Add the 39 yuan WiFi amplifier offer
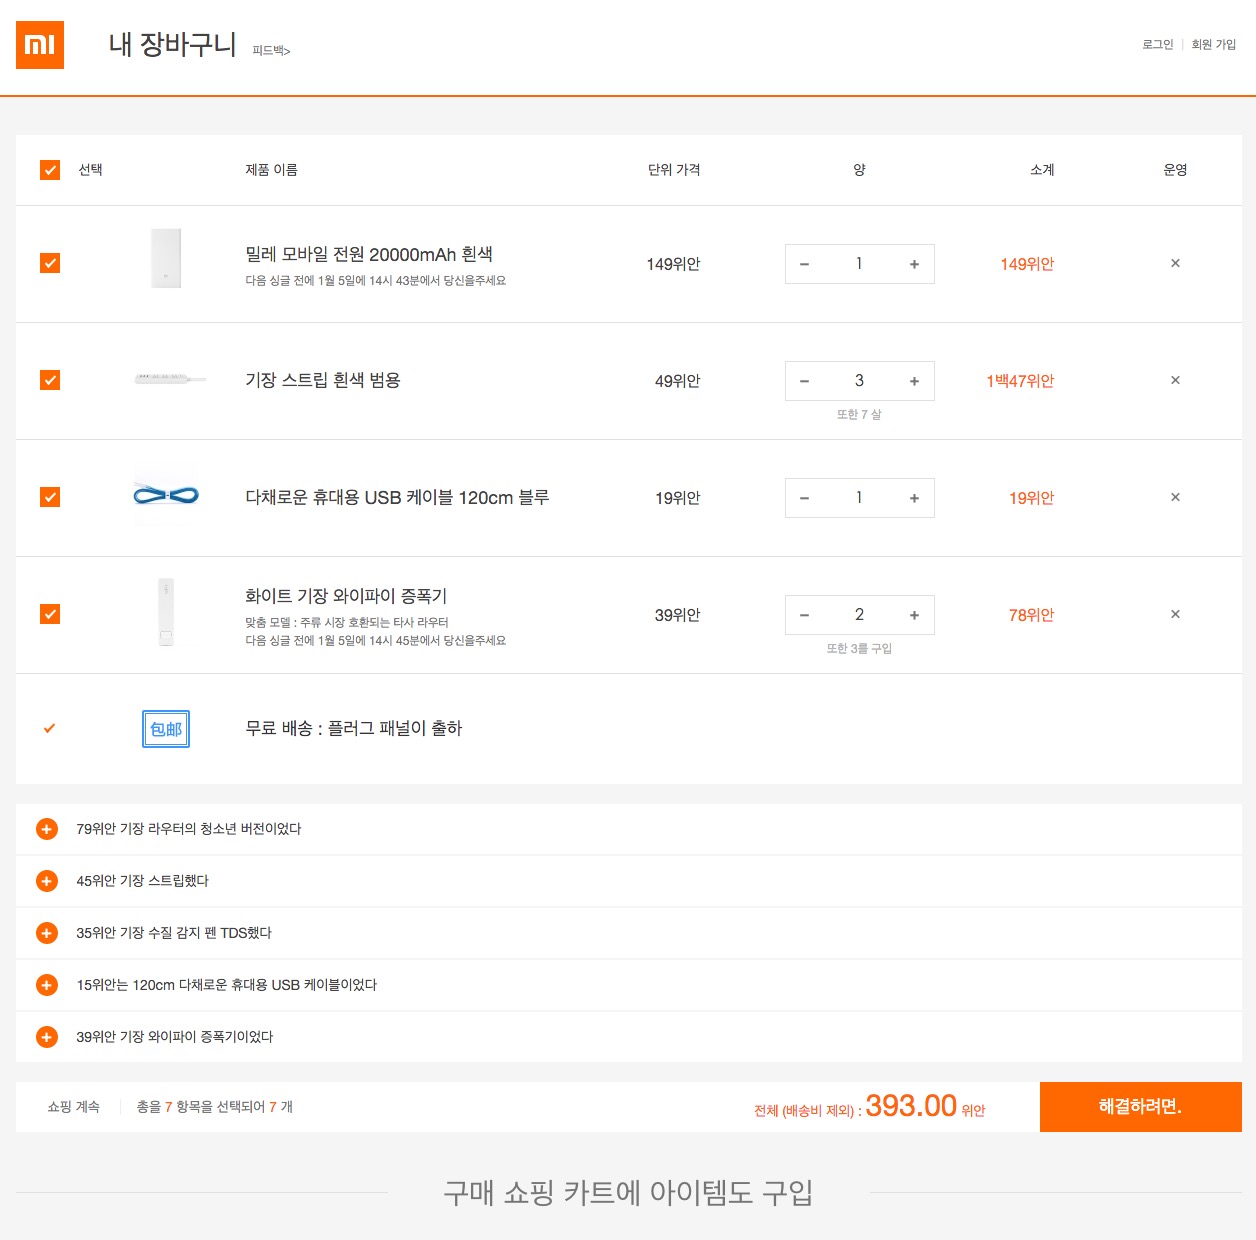The width and height of the screenshot is (1256, 1240). coord(47,1037)
